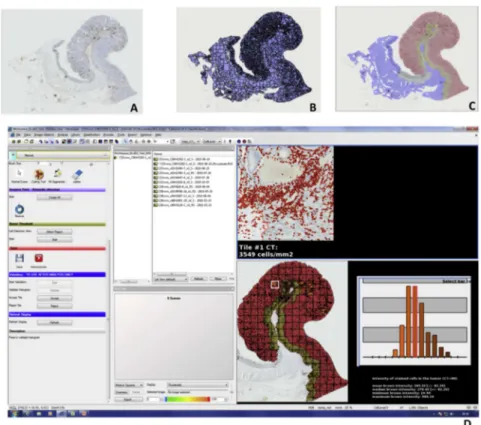This screenshot has width=481, height=425.
Task: Open the yellow-bordered dropdown atop left panel
Action: coord(63,155)
